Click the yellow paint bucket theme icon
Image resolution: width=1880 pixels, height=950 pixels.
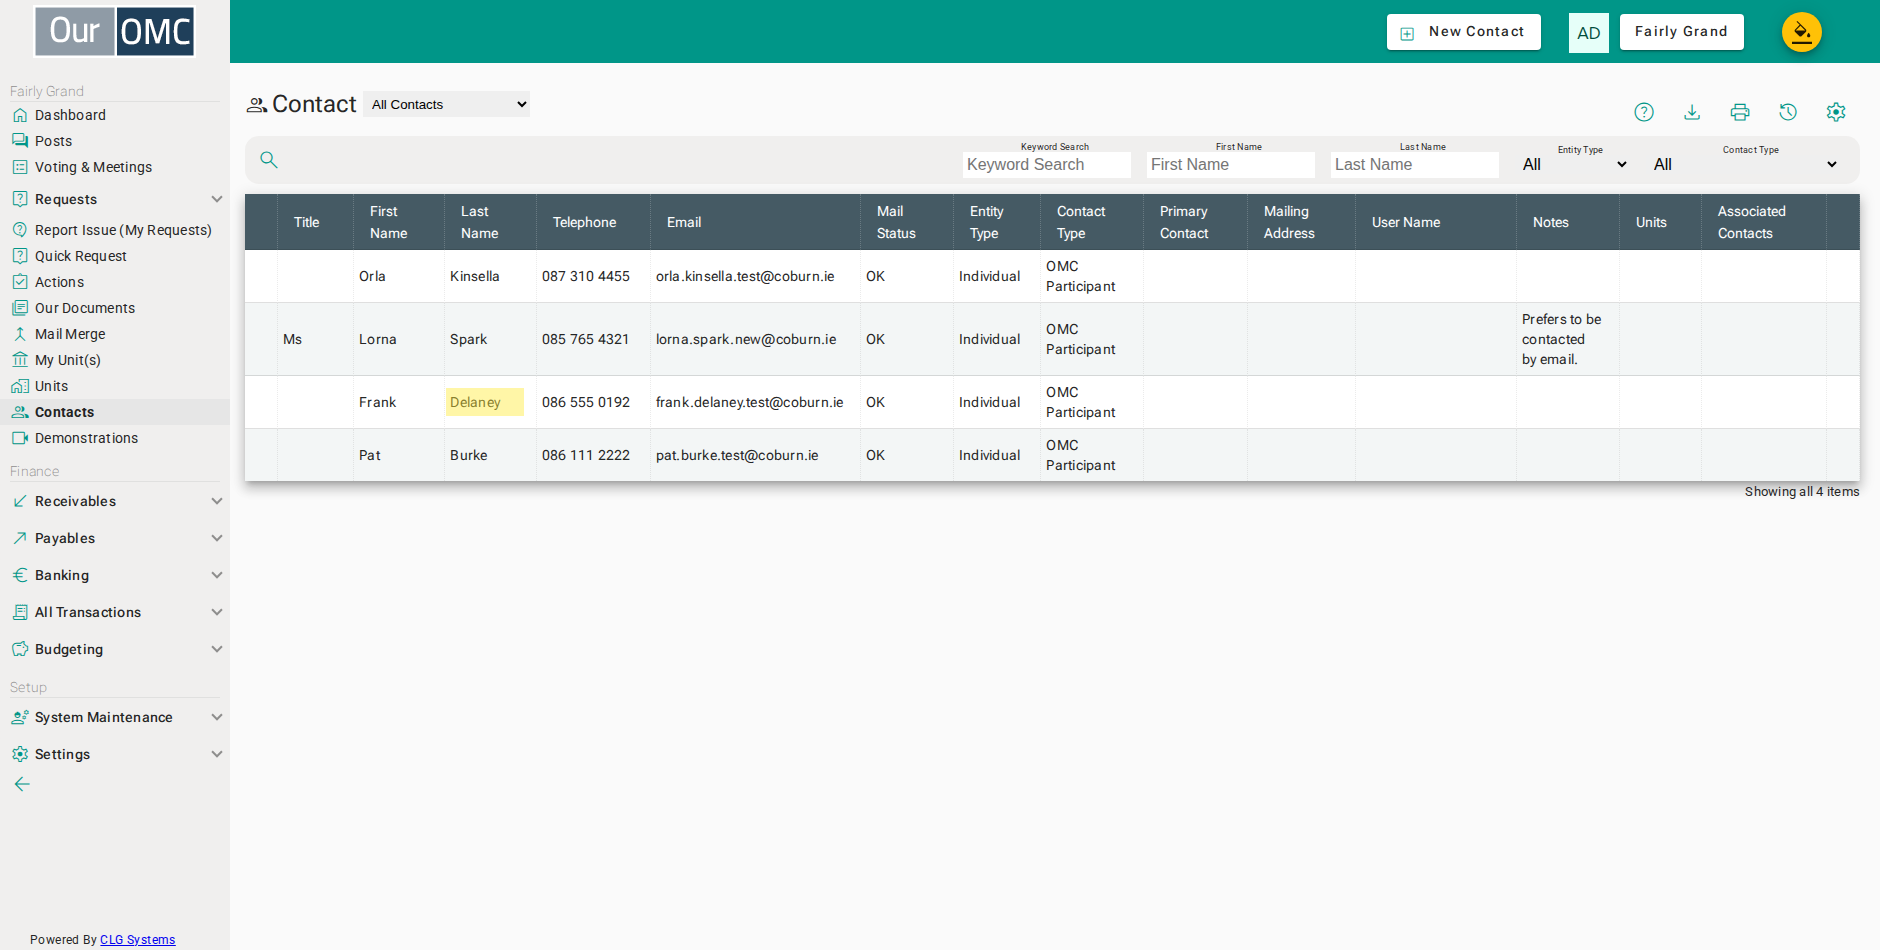pos(1802,32)
